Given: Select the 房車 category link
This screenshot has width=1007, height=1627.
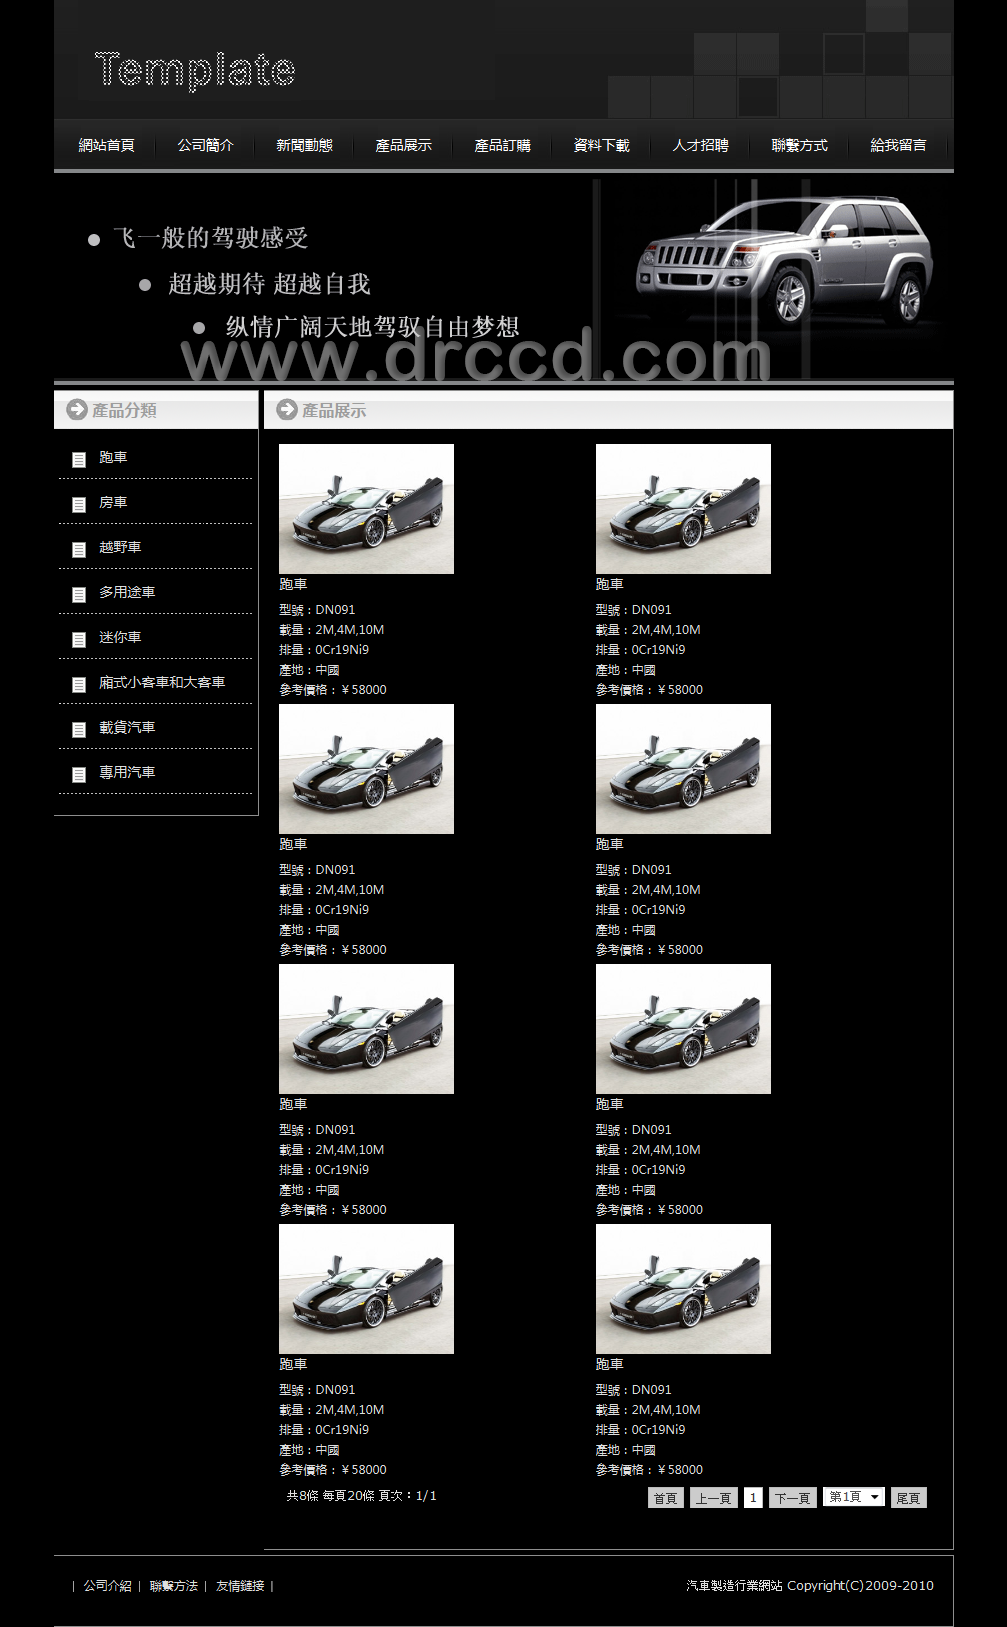Looking at the screenshot, I should pos(113,503).
